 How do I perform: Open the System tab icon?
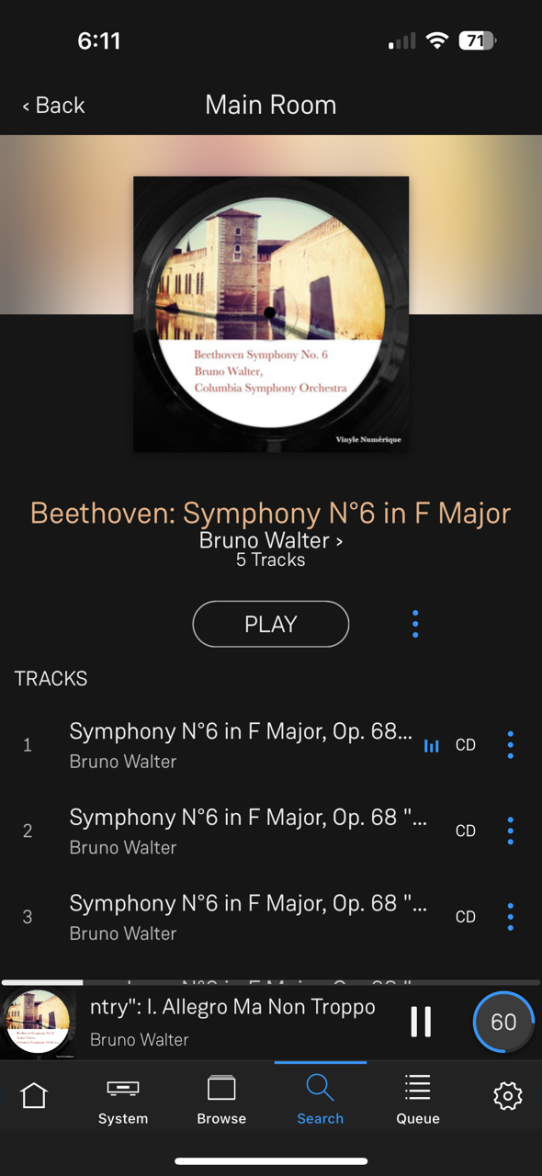(x=122, y=1088)
